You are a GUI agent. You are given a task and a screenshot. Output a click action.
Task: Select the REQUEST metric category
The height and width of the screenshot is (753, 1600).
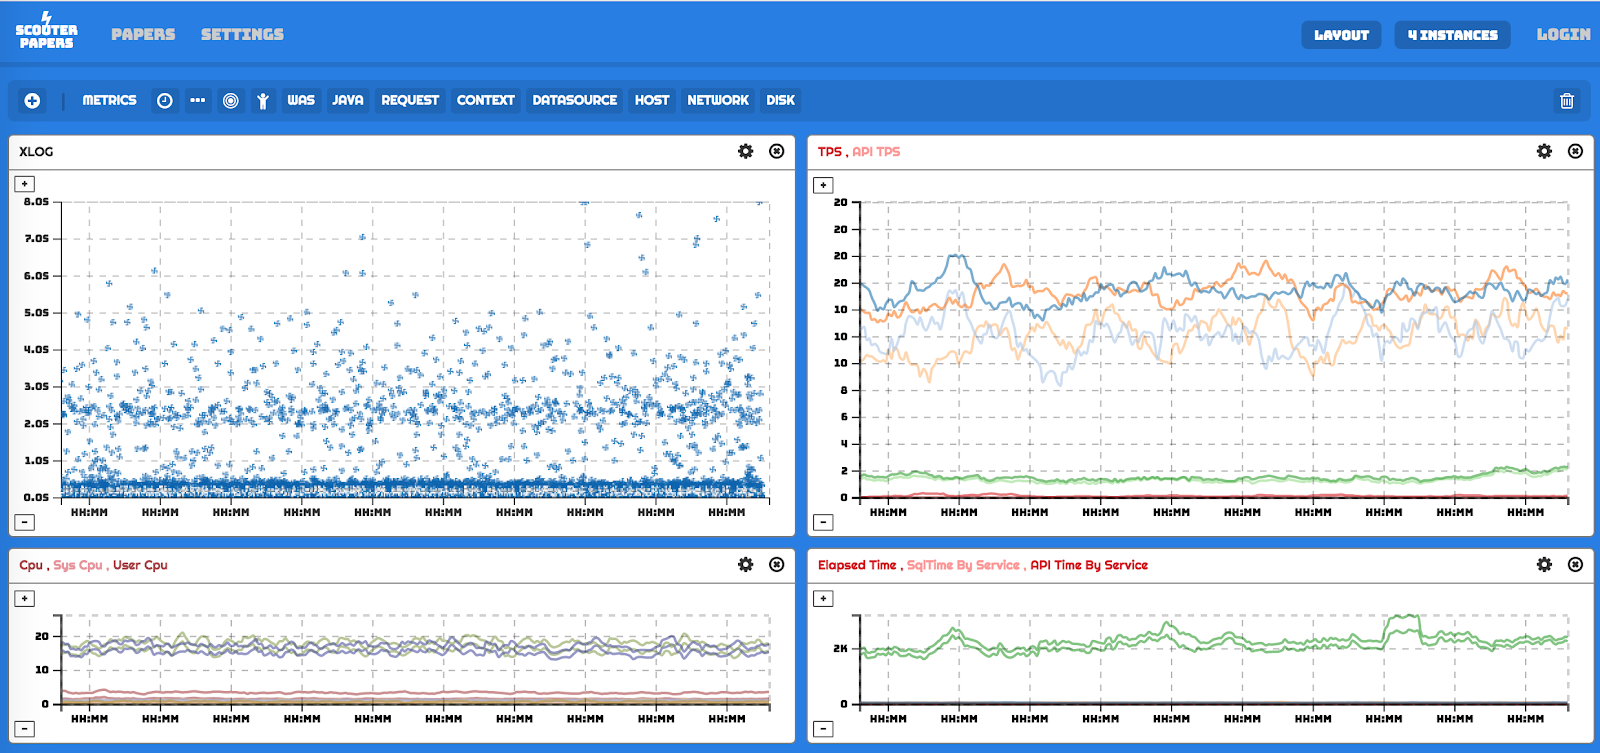pyautogui.click(x=410, y=100)
